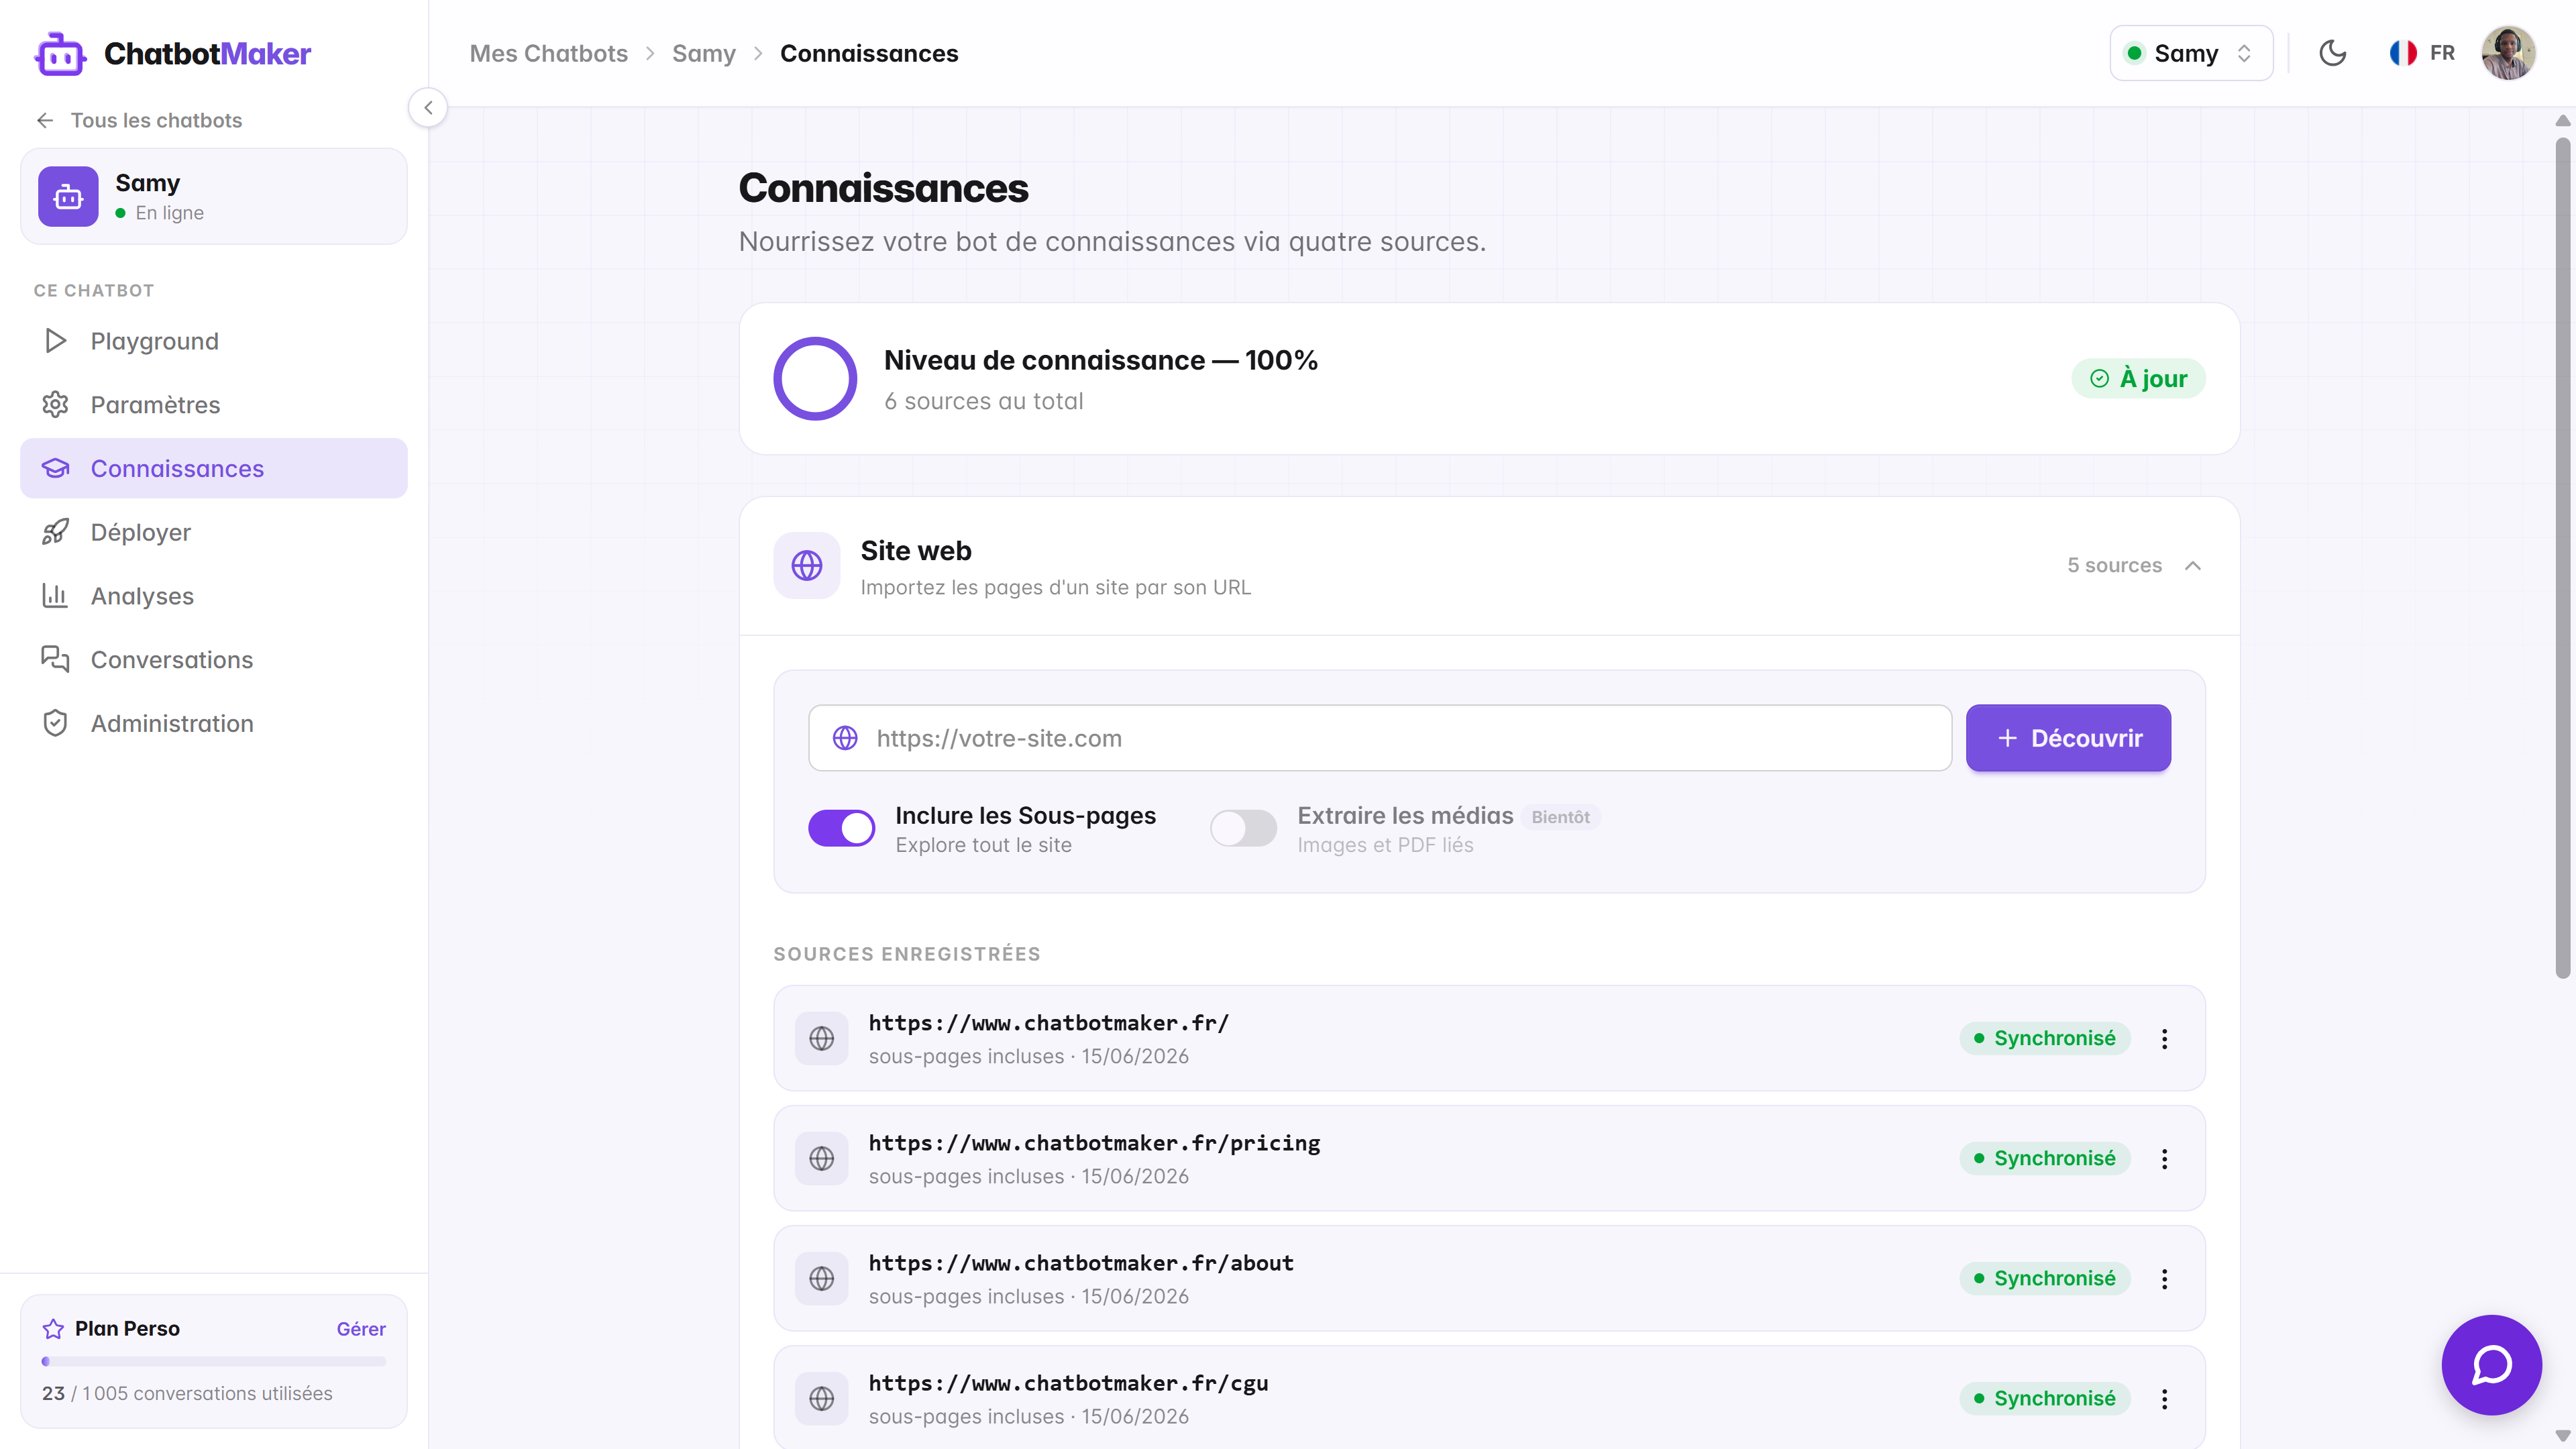Click the Paramètres gear icon
2576x1449 pixels.
[55, 404]
